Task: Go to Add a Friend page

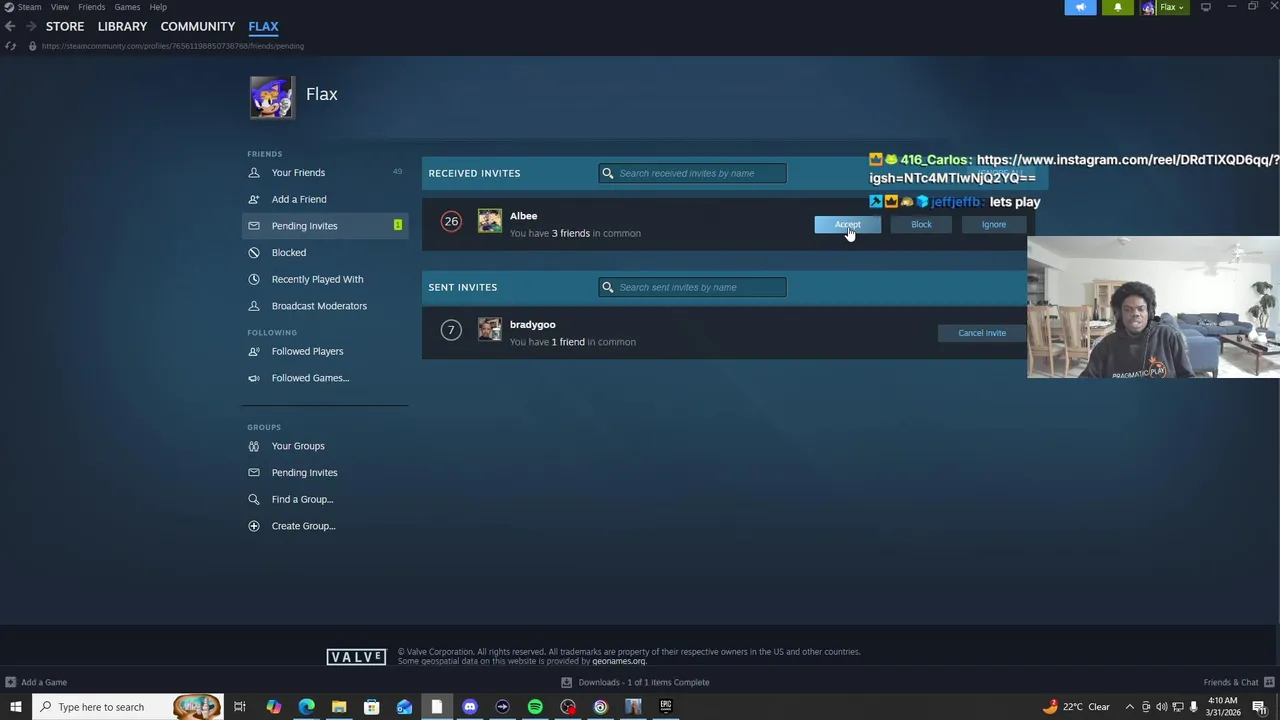Action: point(299,199)
